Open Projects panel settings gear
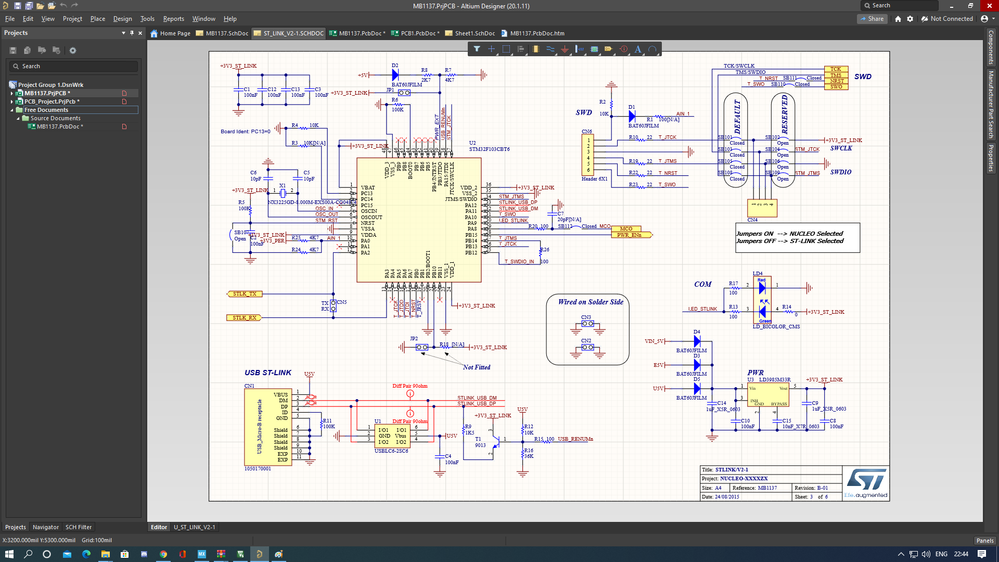 pyautogui.click(x=73, y=50)
